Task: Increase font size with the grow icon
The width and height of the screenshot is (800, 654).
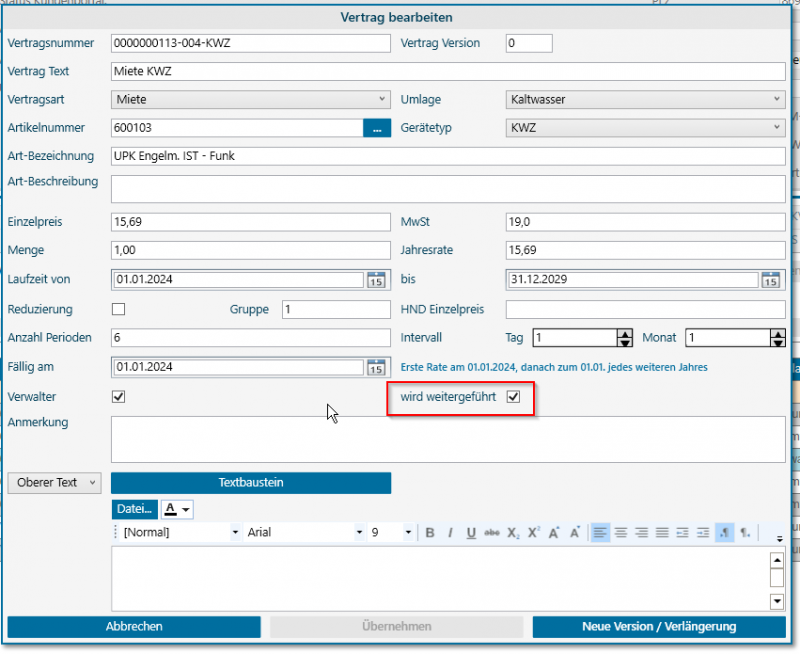Action: (554, 533)
